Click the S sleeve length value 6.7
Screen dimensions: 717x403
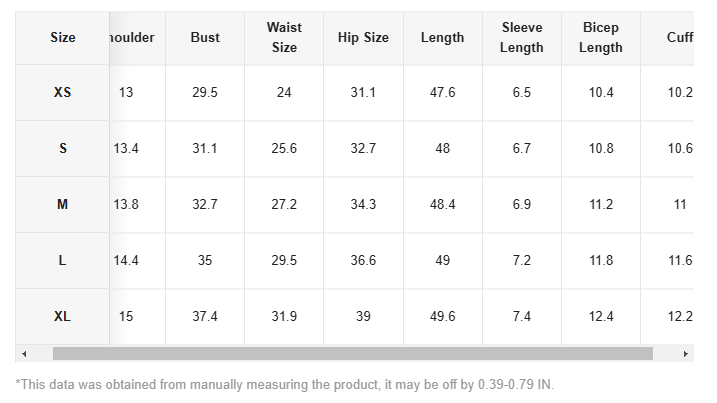[521, 148]
